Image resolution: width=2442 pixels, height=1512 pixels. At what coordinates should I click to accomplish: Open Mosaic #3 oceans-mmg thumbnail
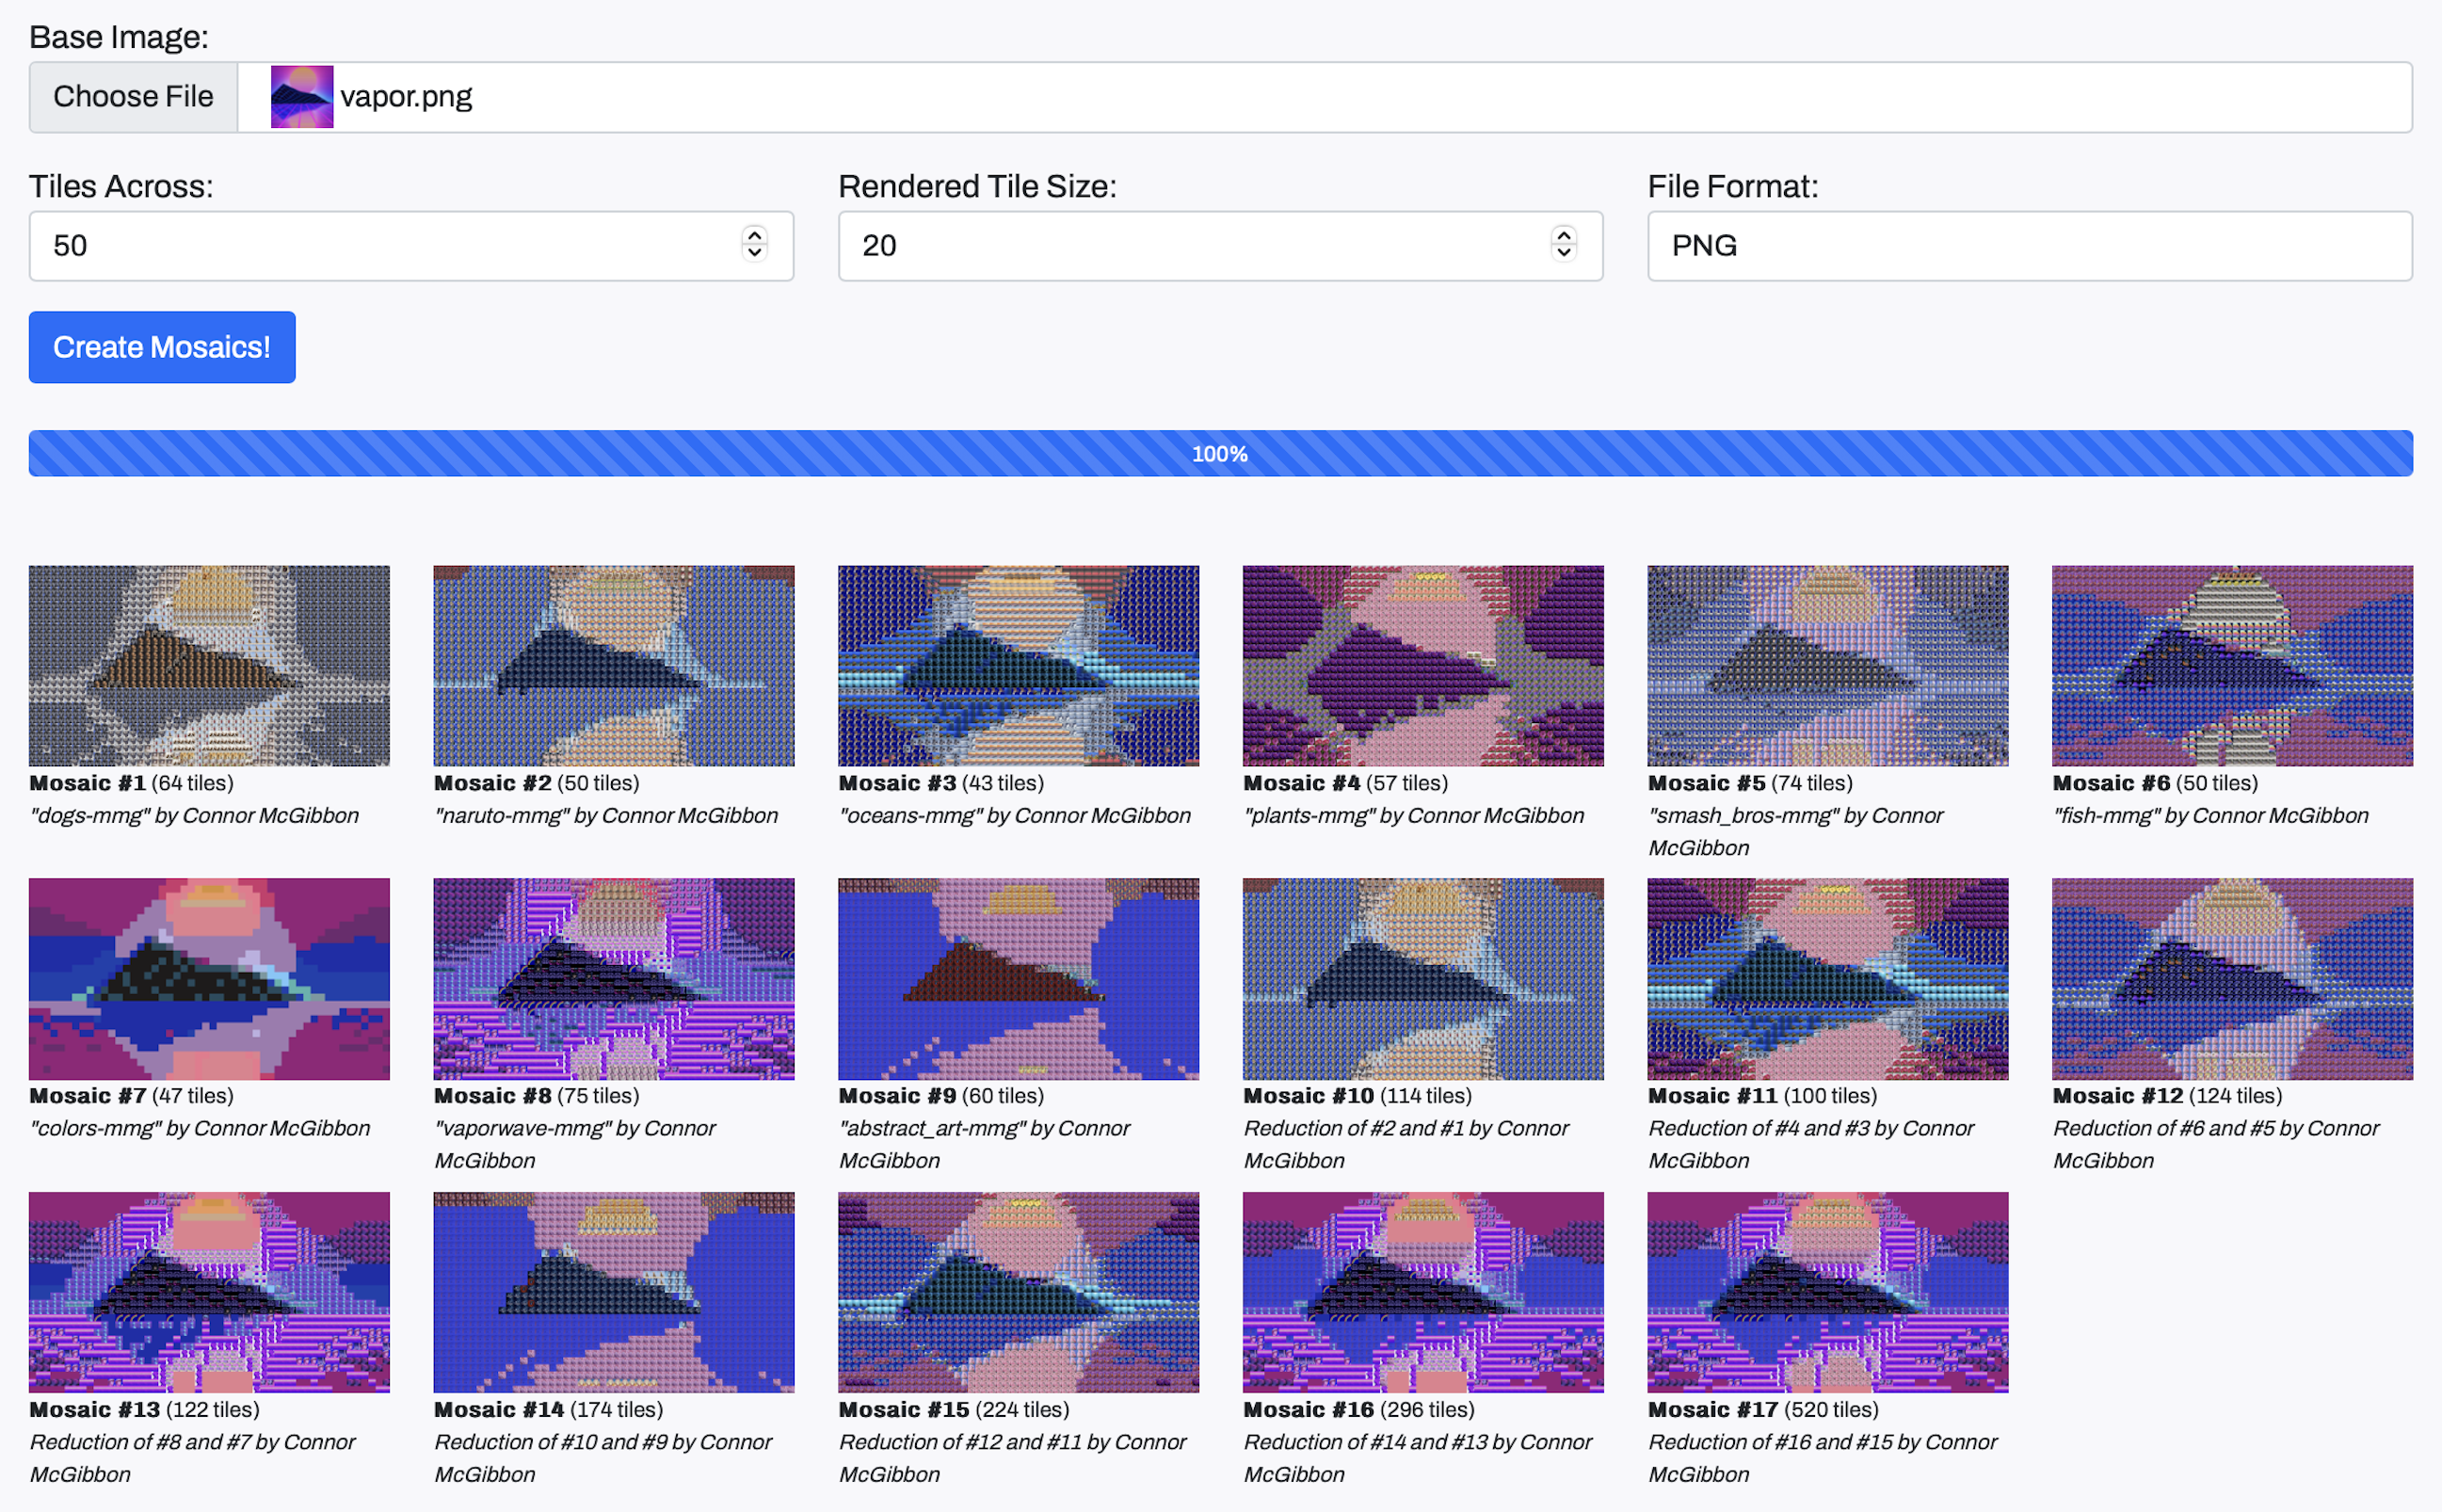(x=1018, y=666)
